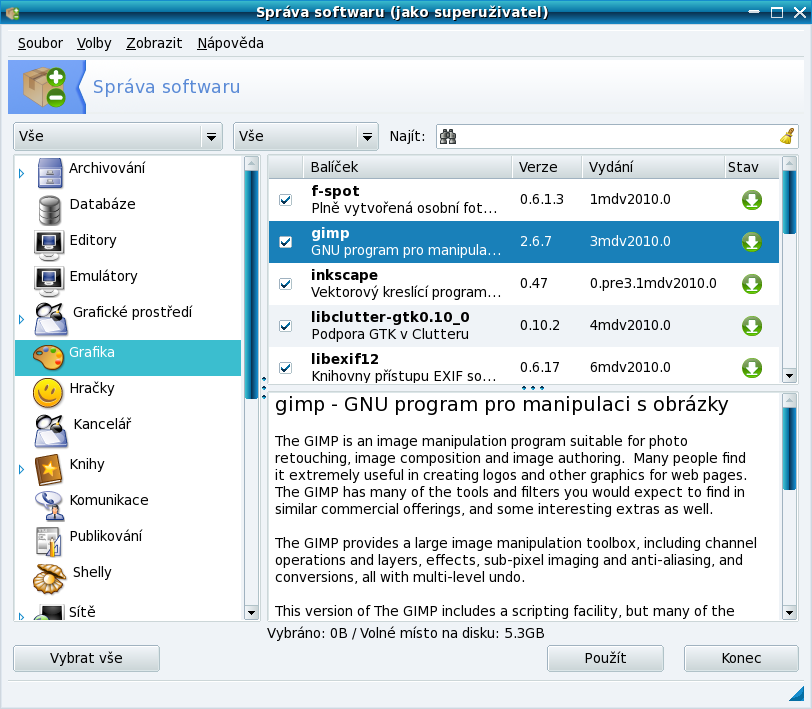Click the title bar application icon
Viewport: 812px width, 709px height.
(x=12, y=12)
